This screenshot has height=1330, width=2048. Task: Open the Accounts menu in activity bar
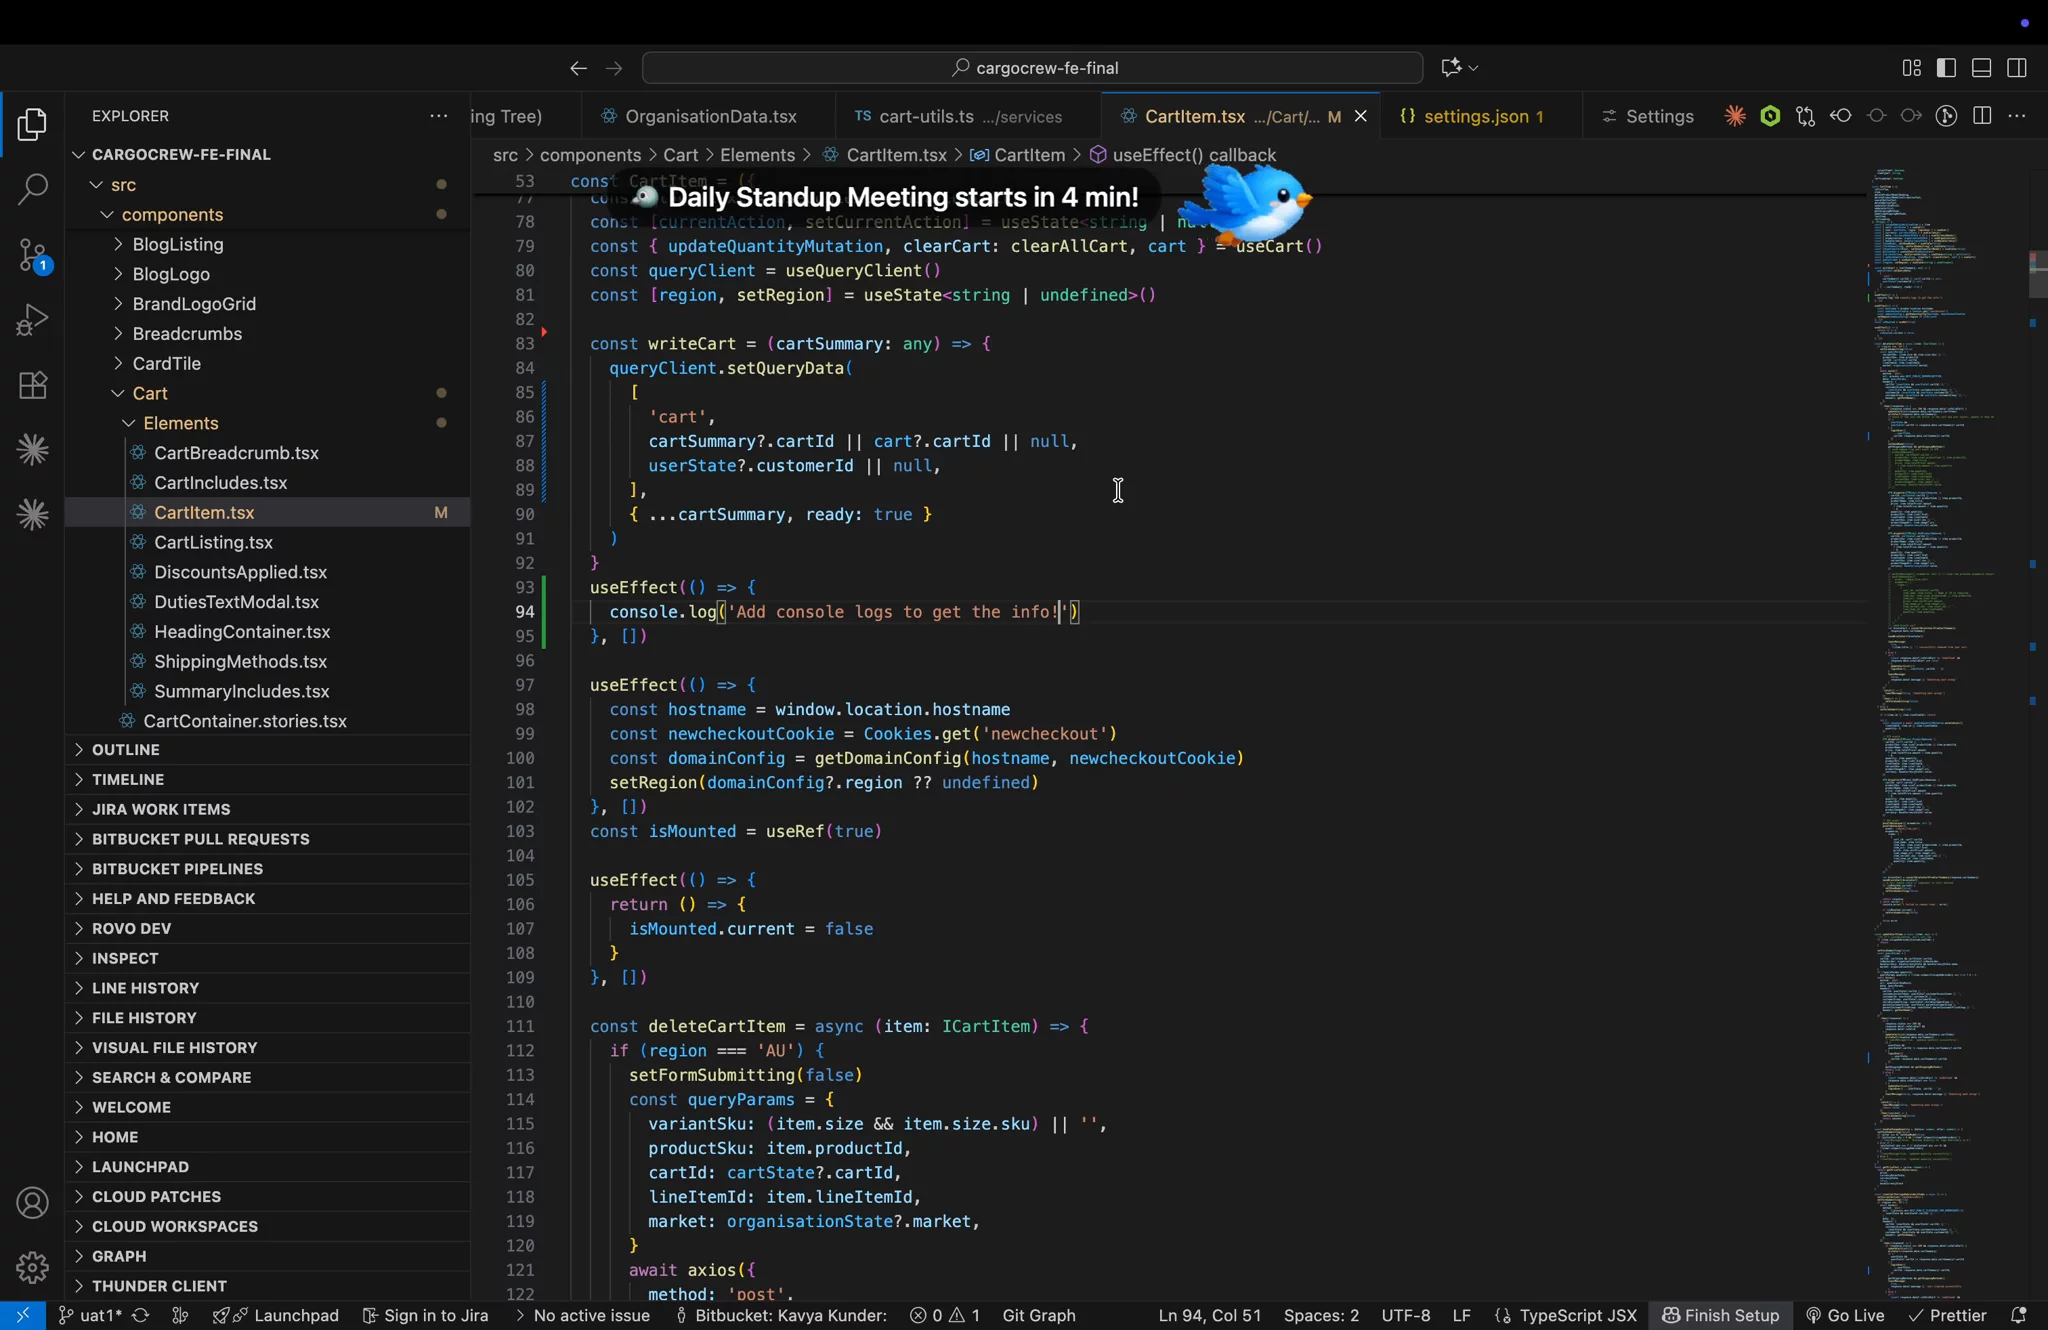pyautogui.click(x=32, y=1203)
